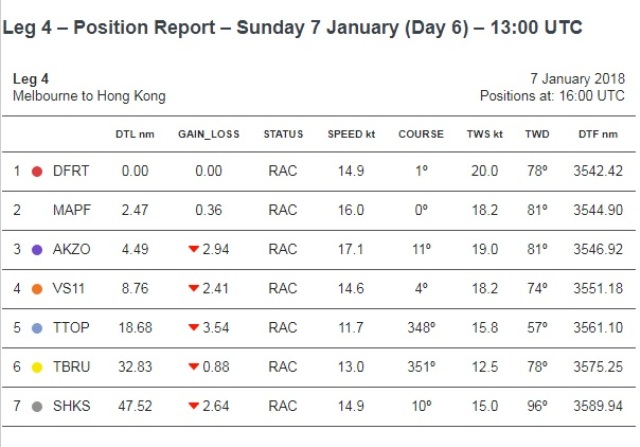The height and width of the screenshot is (447, 640).
Task: Click the Leg 4 Position Report heading
Action: pos(292,28)
